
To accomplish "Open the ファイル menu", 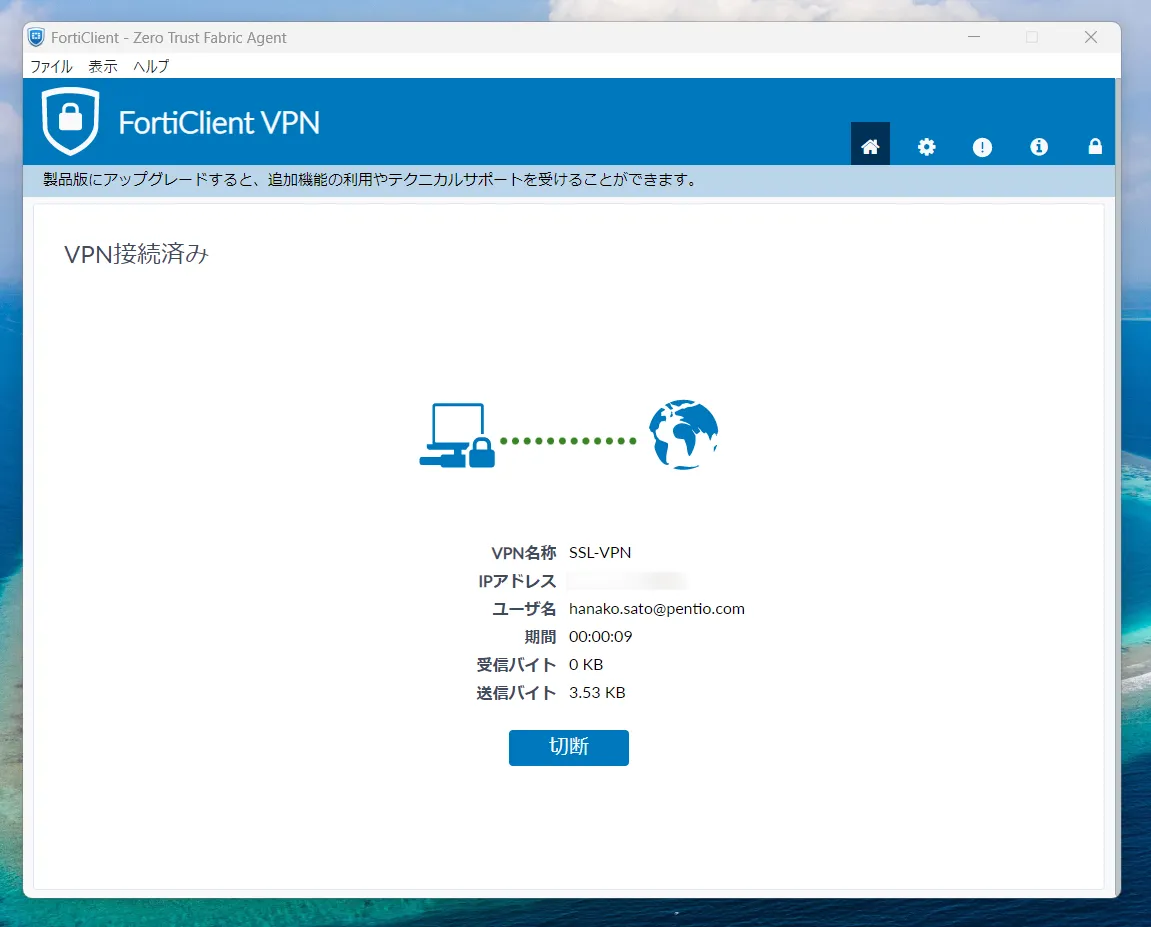I will coord(51,66).
